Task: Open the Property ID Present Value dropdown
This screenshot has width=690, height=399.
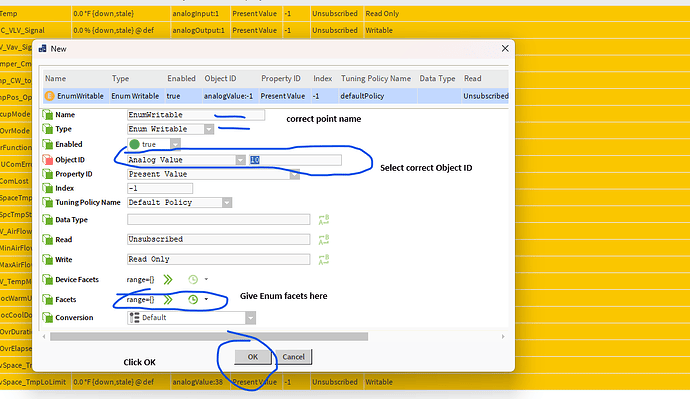Action: pos(294,174)
